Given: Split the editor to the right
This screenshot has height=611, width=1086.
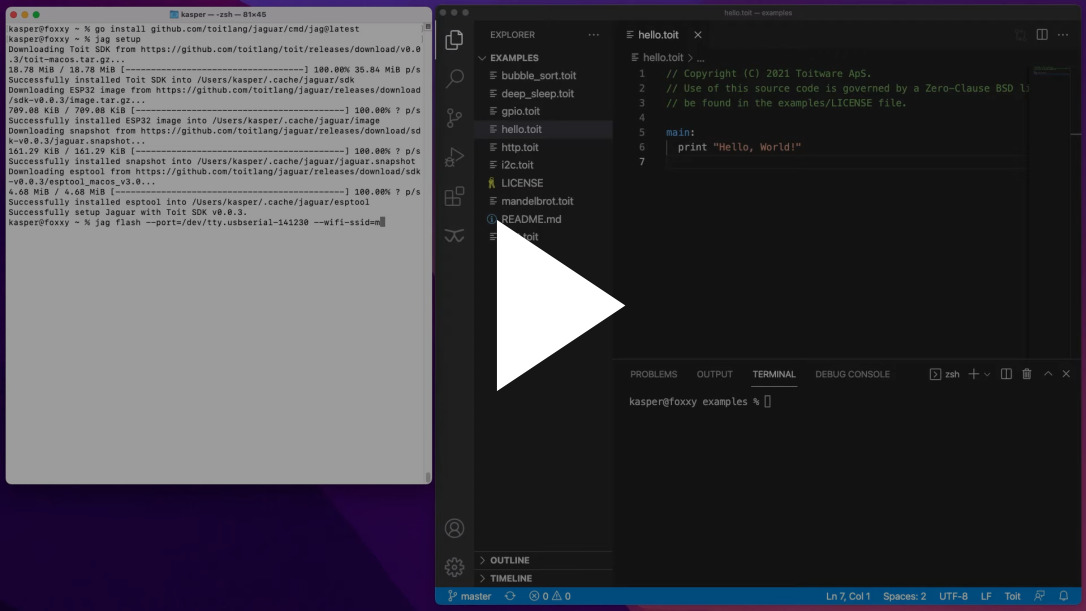Looking at the screenshot, I should pyautogui.click(x=1042, y=35).
